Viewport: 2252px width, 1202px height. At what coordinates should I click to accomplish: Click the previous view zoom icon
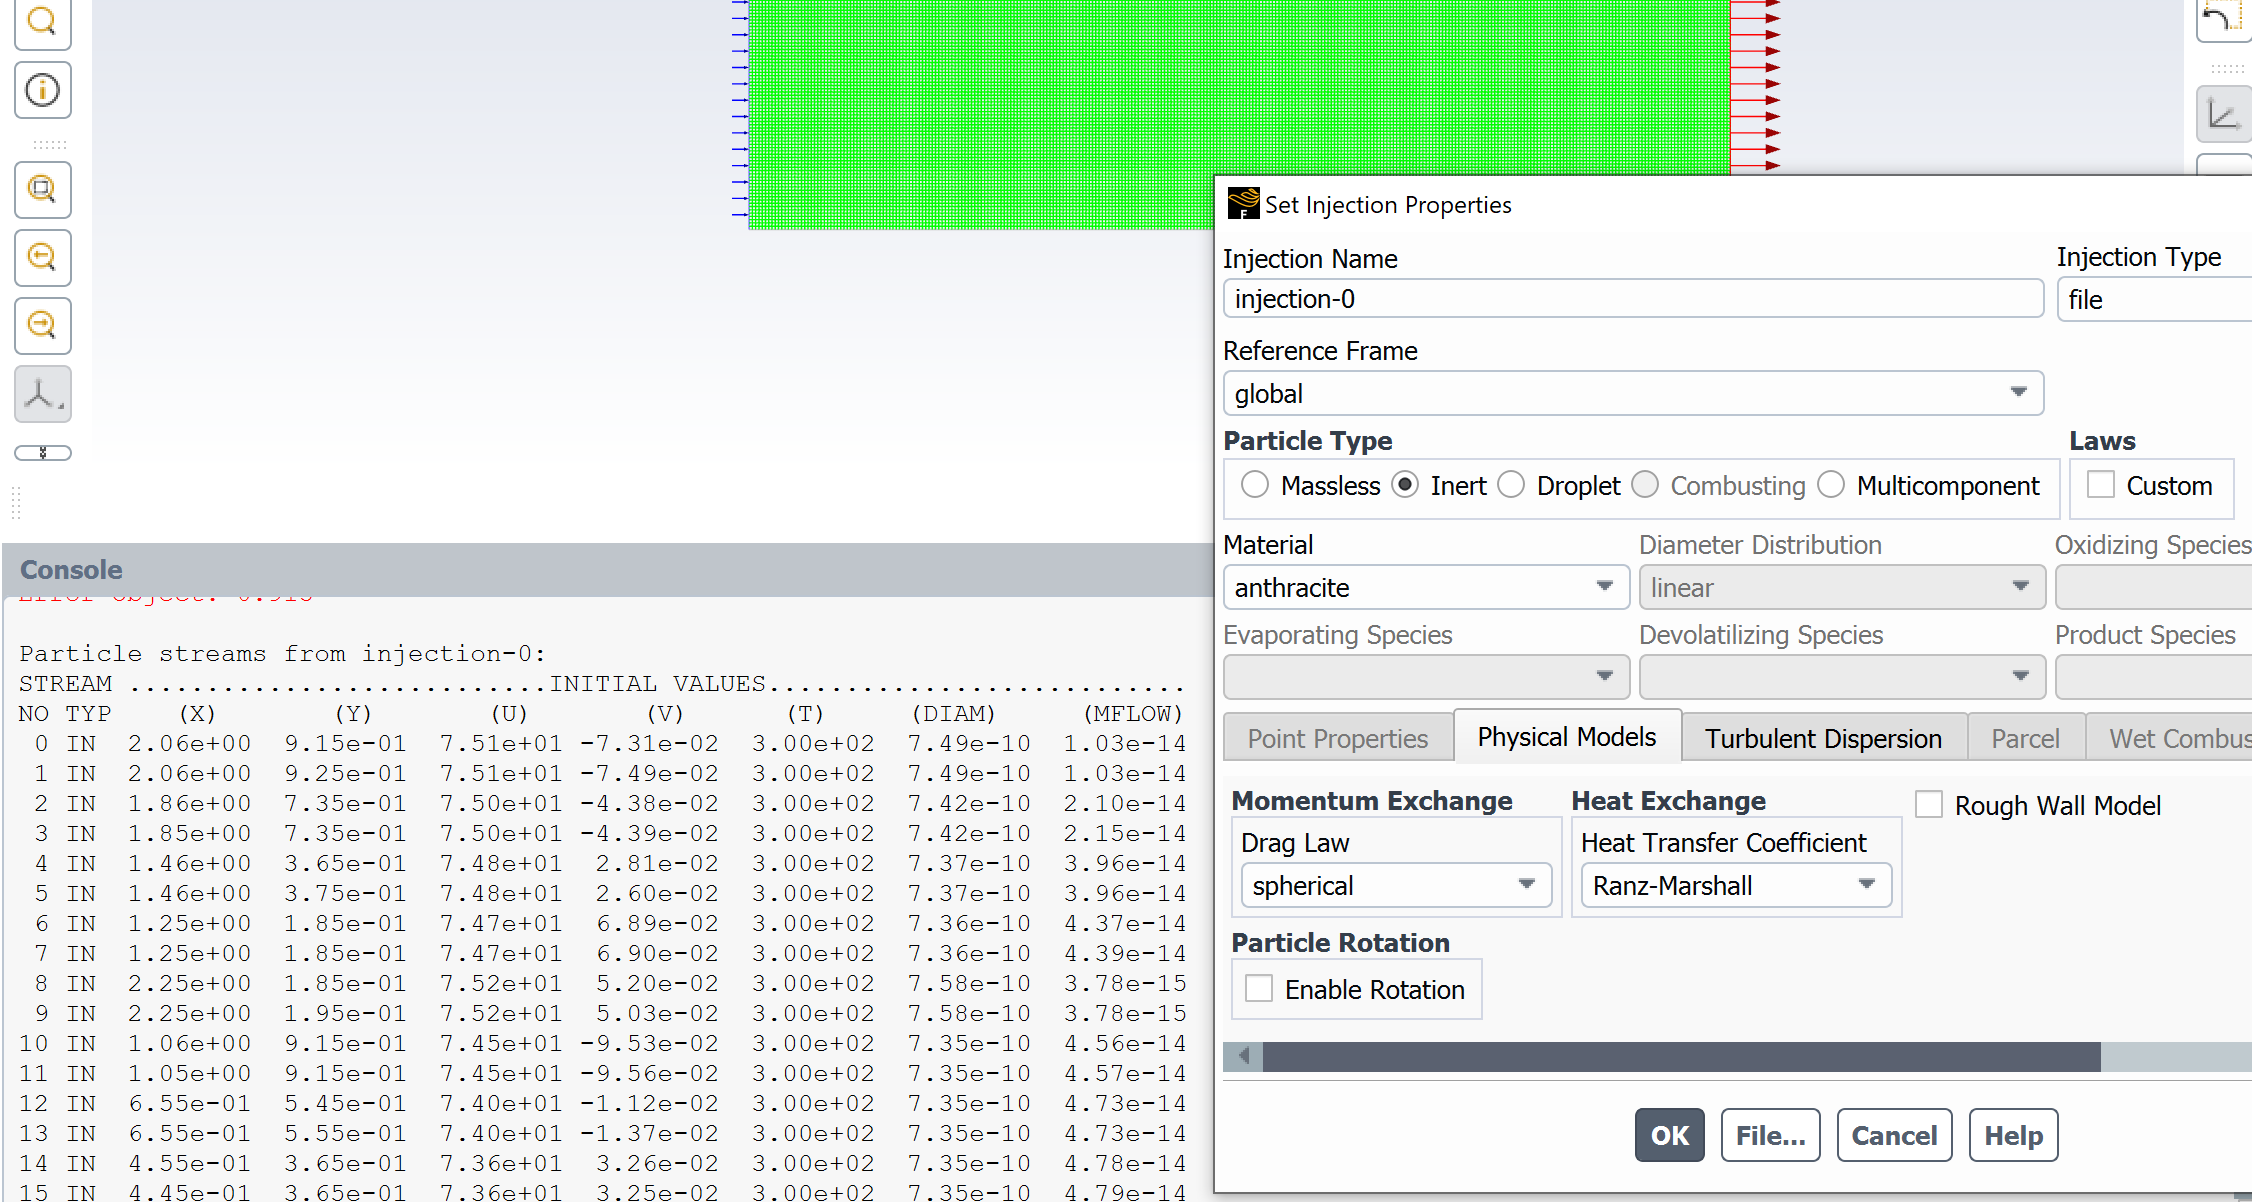point(42,258)
